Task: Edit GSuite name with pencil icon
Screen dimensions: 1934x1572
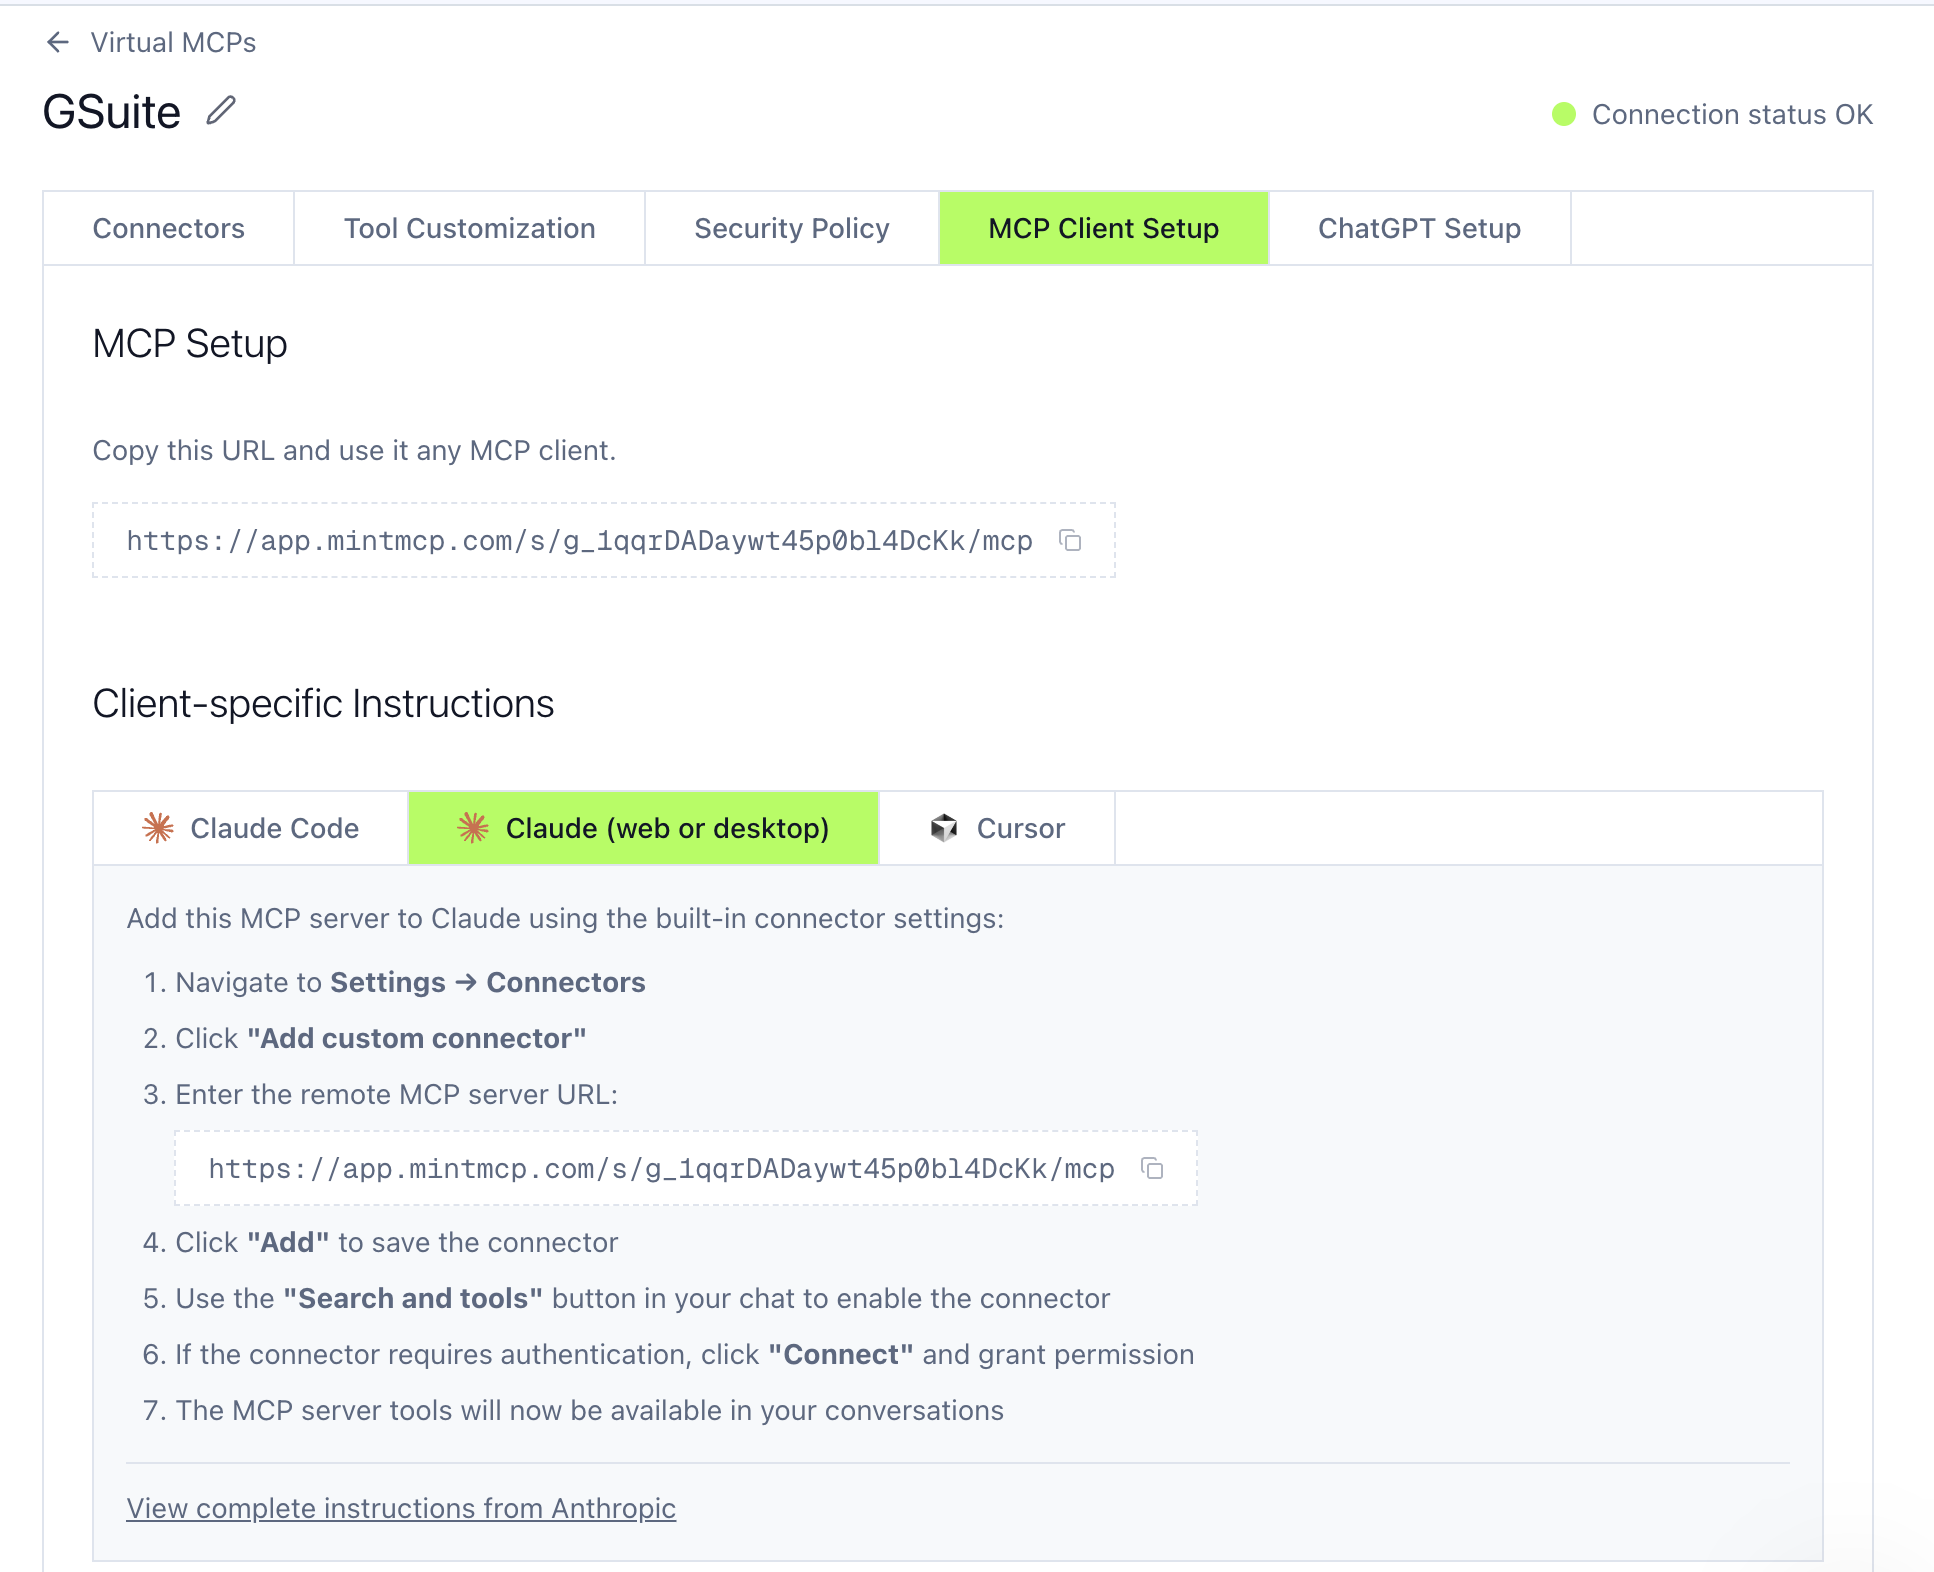Action: 221,110
